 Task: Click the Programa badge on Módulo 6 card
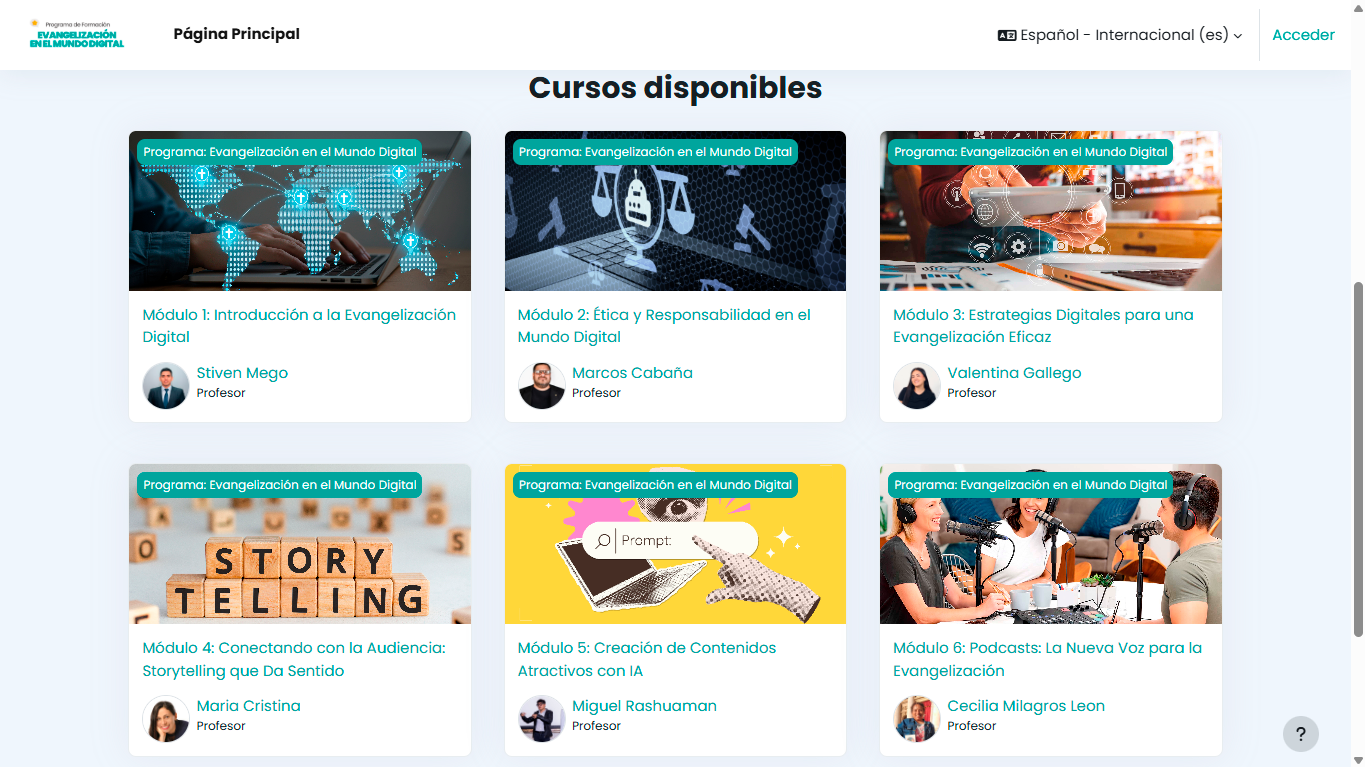point(1031,485)
